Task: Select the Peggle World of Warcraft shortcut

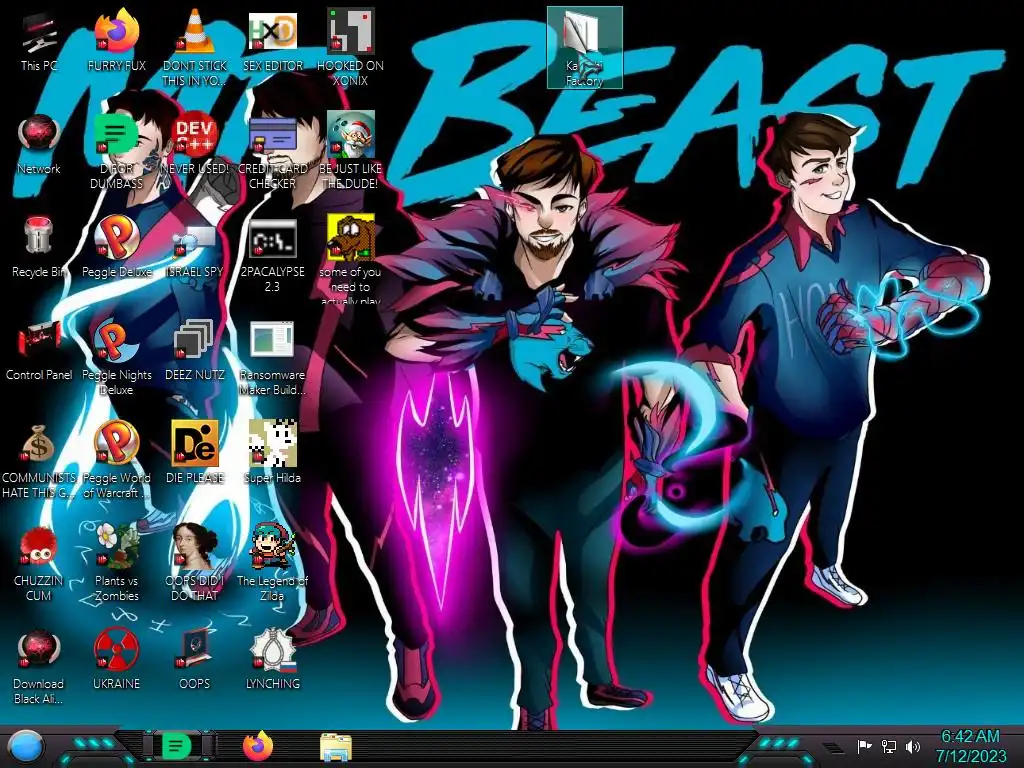Action: 116,460
